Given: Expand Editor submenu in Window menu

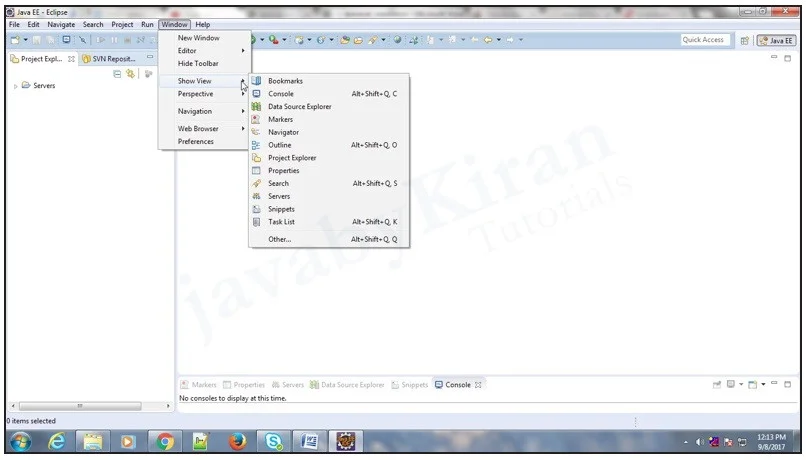Looking at the screenshot, I should point(205,51).
